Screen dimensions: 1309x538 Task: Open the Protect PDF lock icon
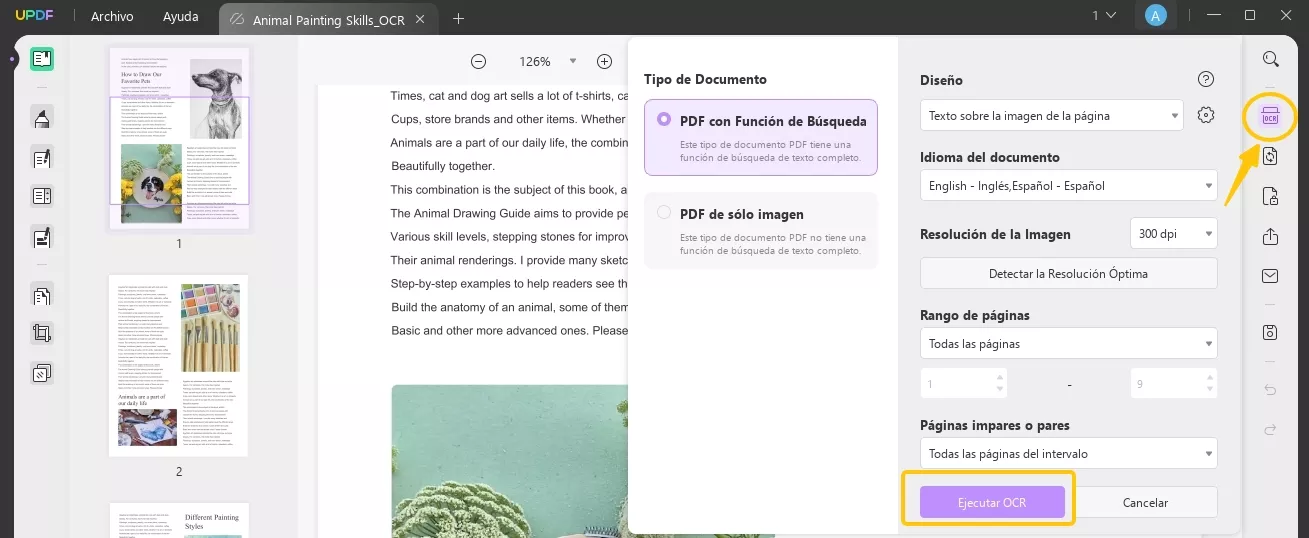[x=1270, y=196]
